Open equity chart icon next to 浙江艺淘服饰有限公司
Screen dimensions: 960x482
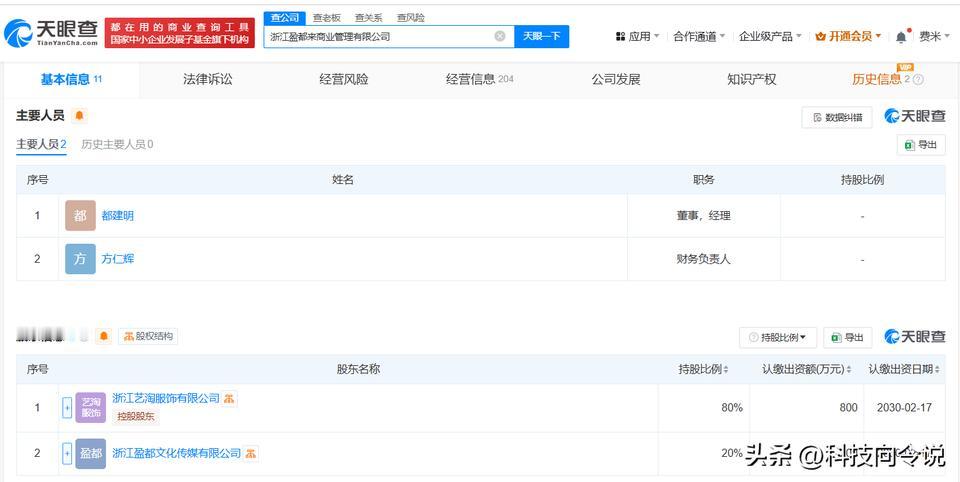click(x=229, y=399)
